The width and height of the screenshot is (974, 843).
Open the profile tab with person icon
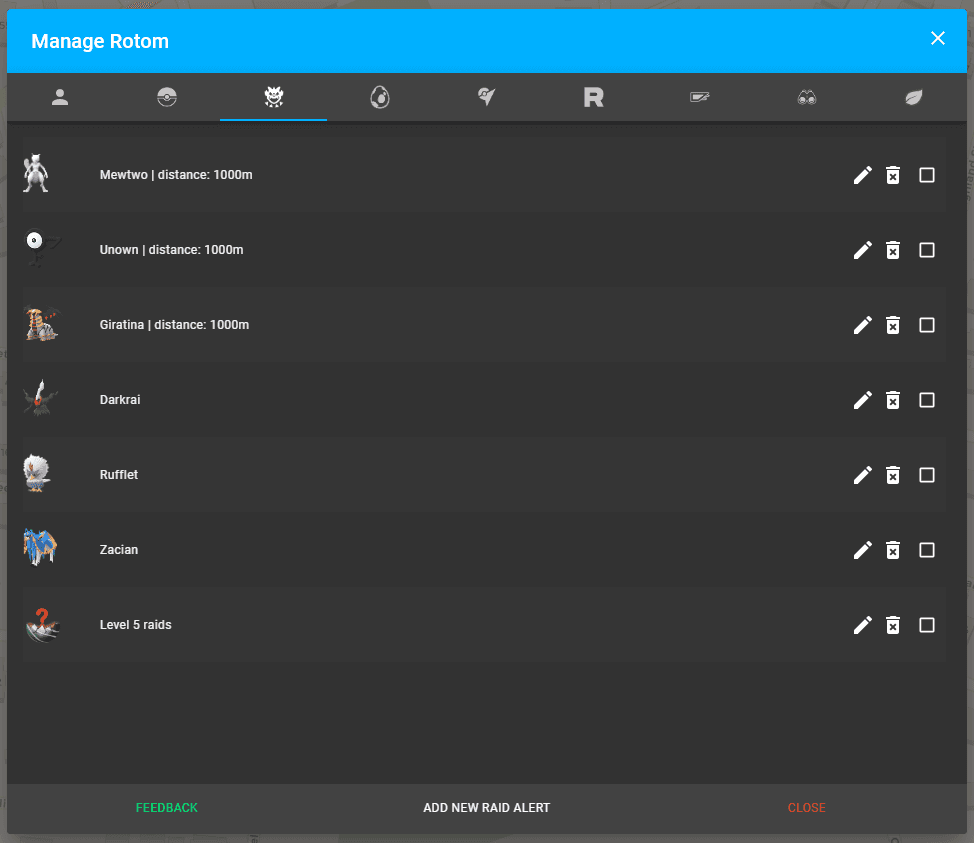tap(60, 97)
